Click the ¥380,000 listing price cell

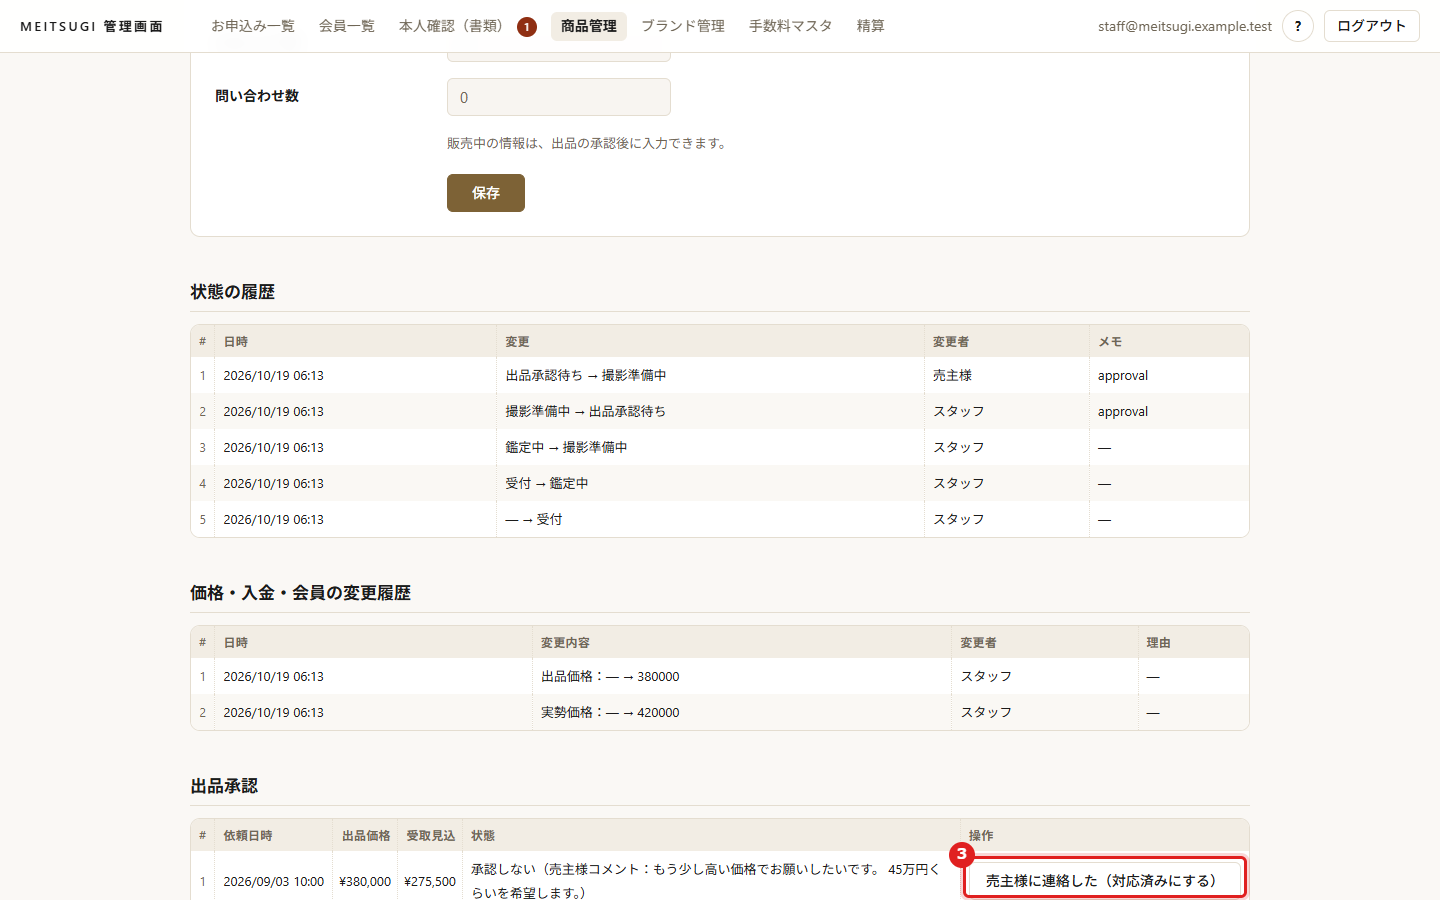pyautogui.click(x=365, y=882)
